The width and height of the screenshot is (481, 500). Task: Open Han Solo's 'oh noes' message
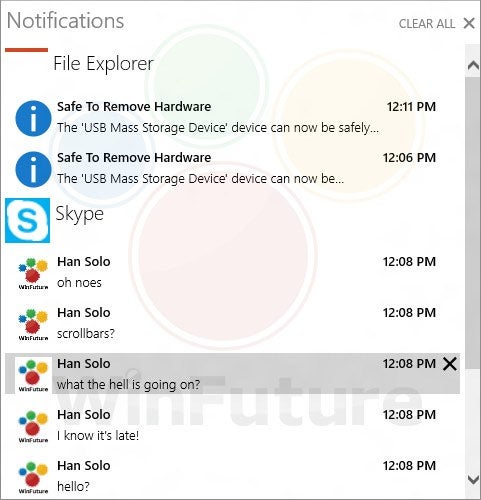[x=232, y=272]
